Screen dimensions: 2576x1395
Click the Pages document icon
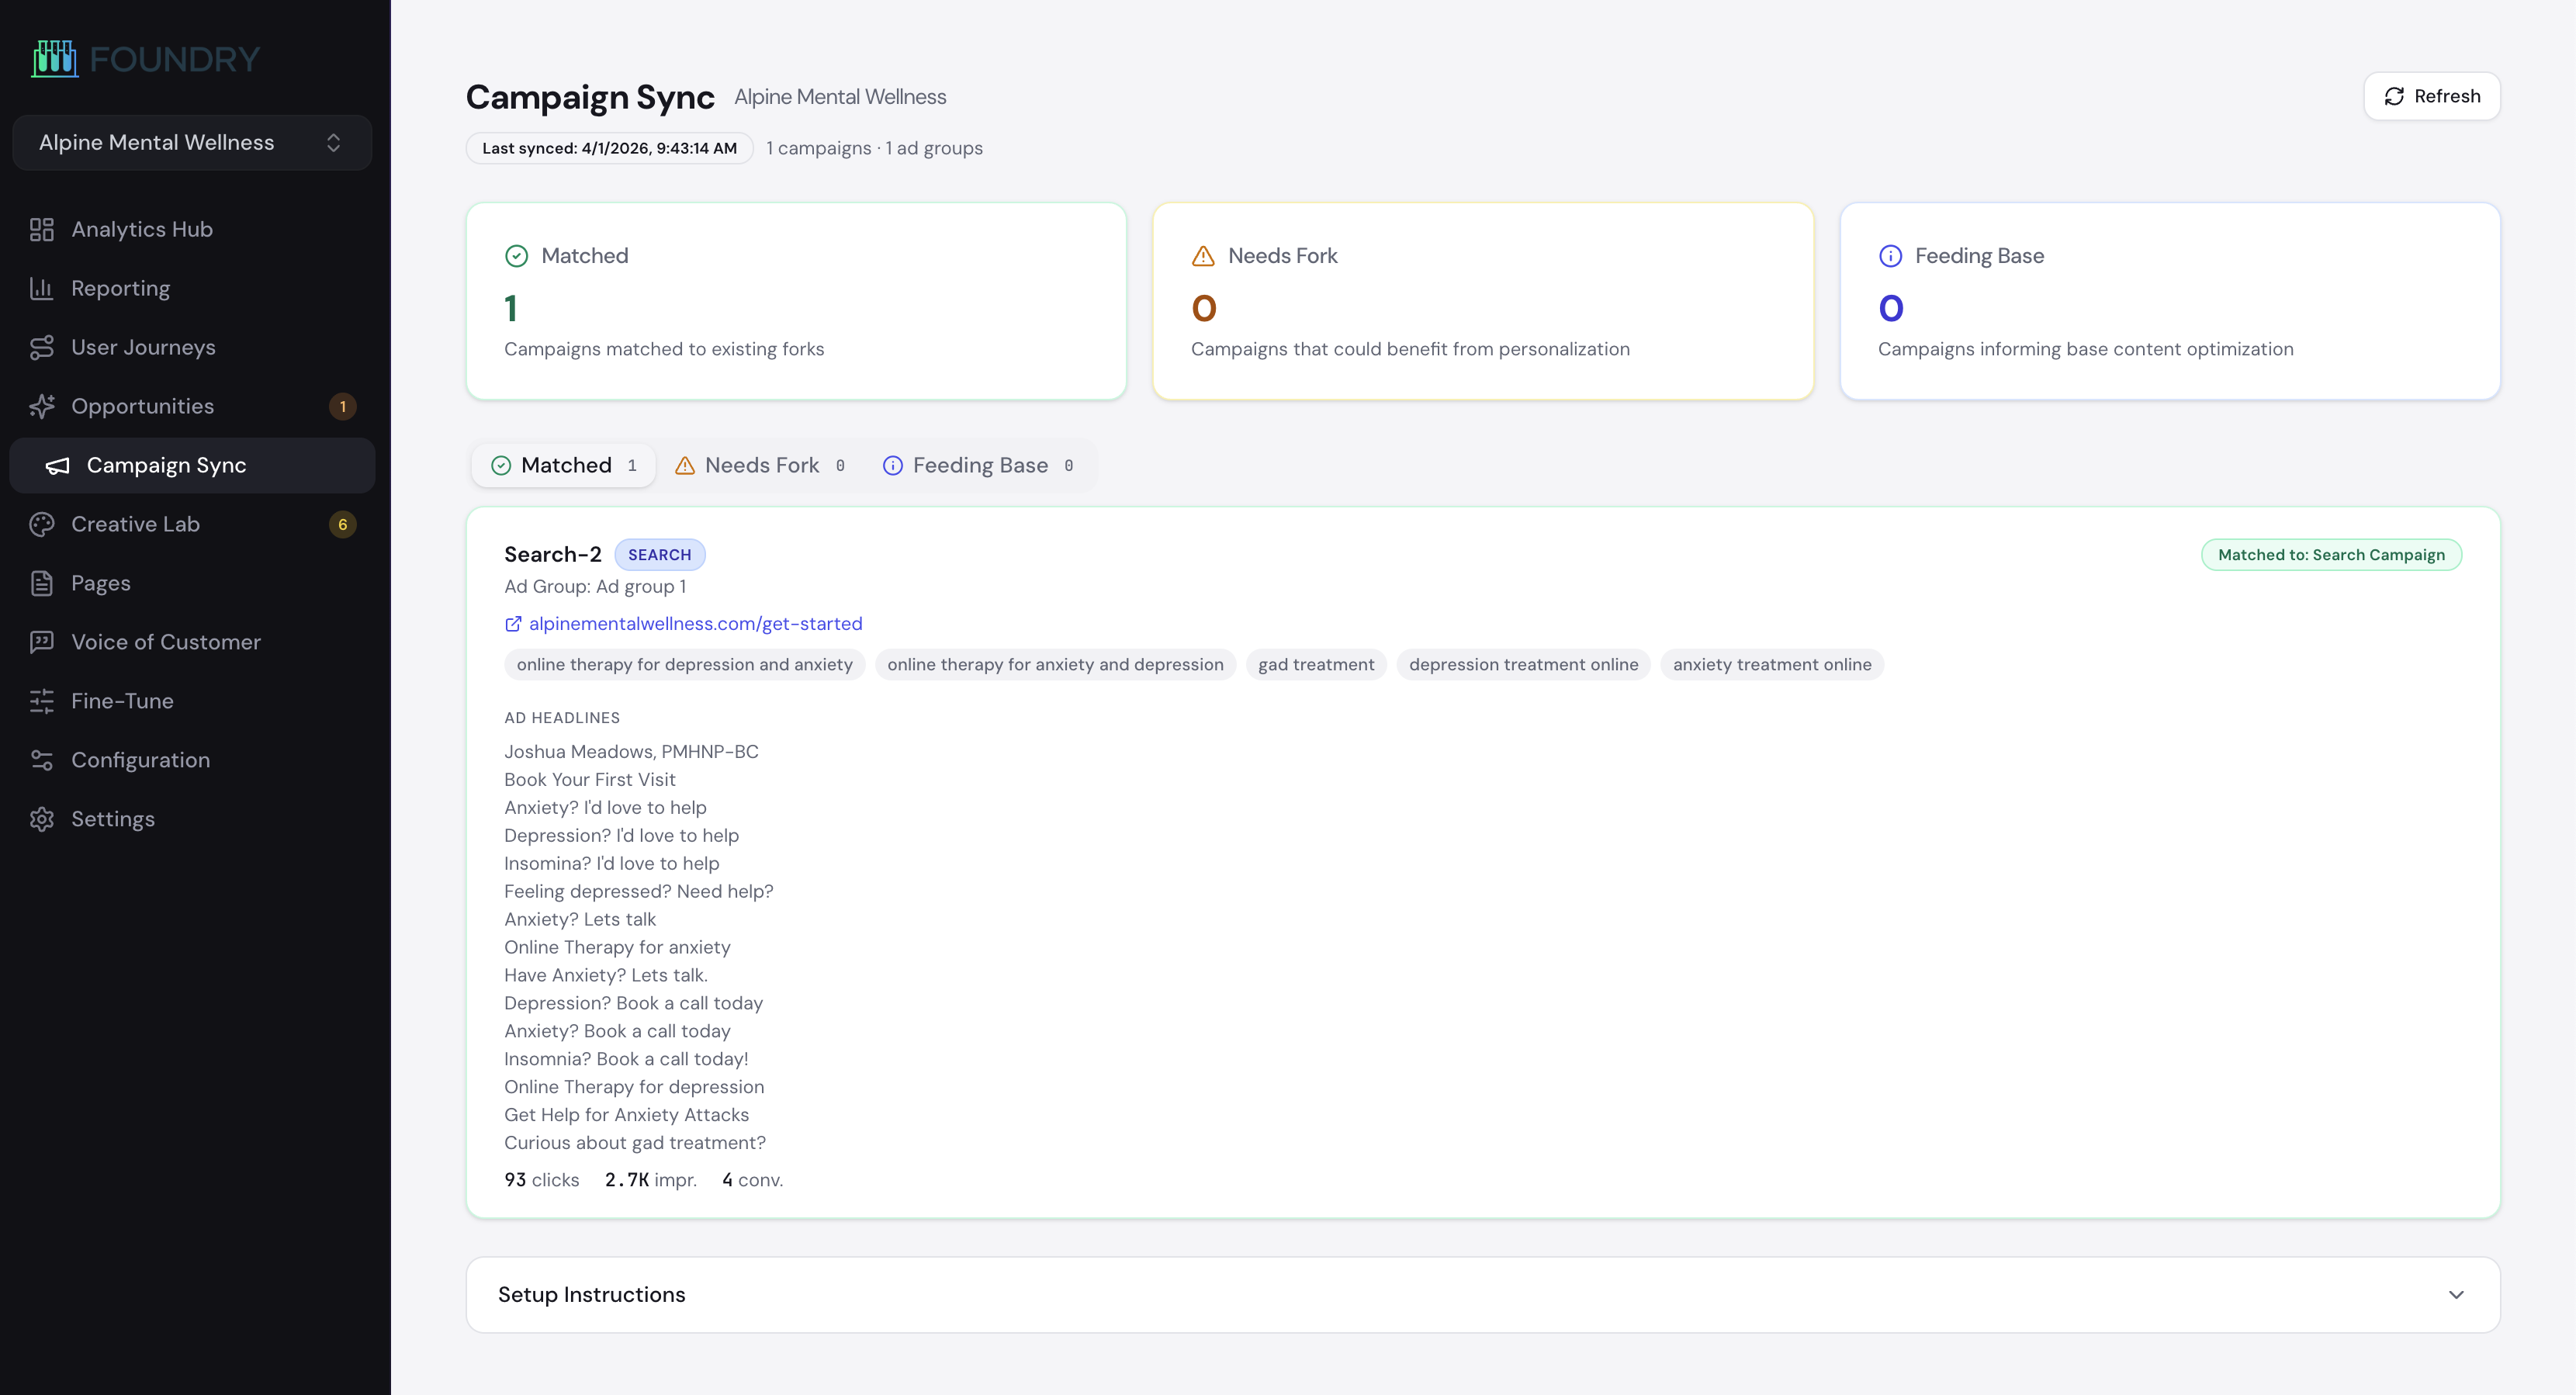click(x=41, y=582)
